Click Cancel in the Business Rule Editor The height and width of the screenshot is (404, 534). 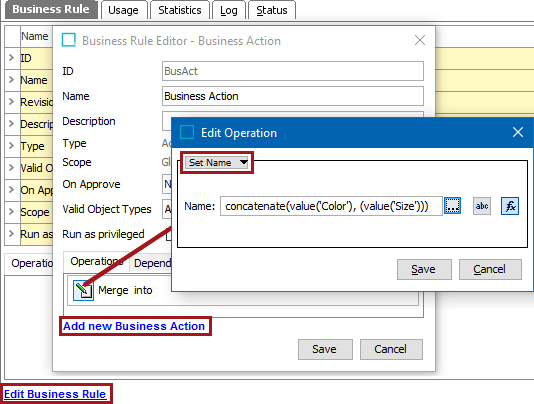click(391, 349)
